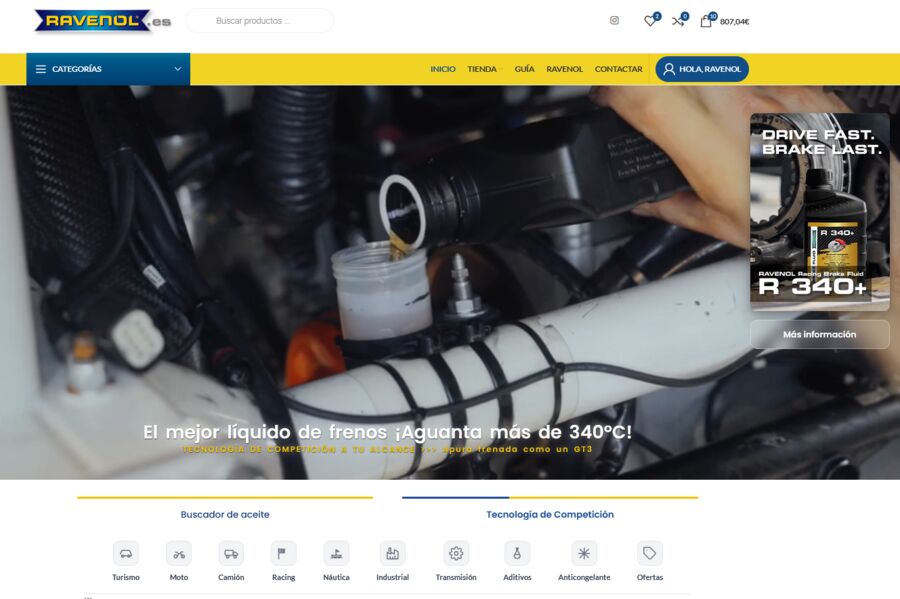The width and height of the screenshot is (900, 599).
Task: Select the Náutica boat icon
Action: coord(336,554)
